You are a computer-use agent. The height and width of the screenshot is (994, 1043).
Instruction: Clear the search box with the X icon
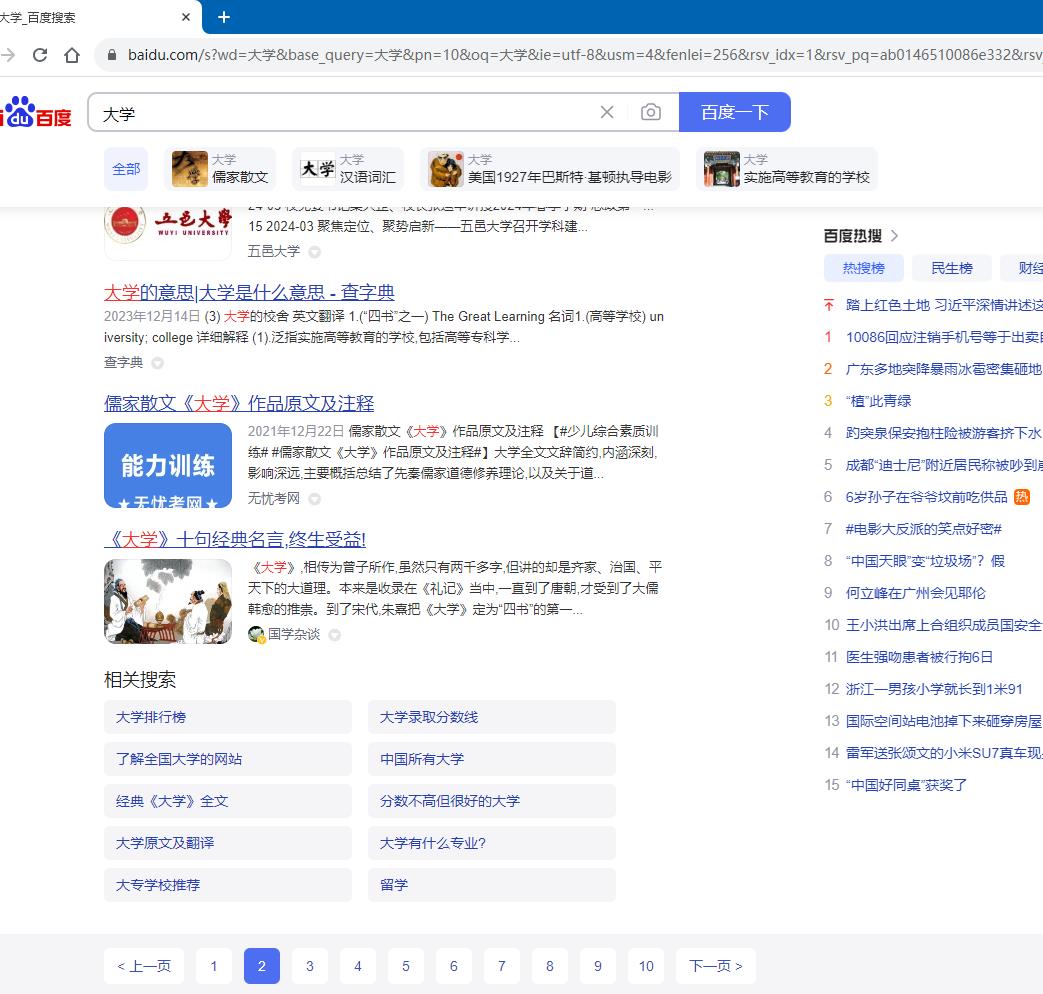point(607,112)
